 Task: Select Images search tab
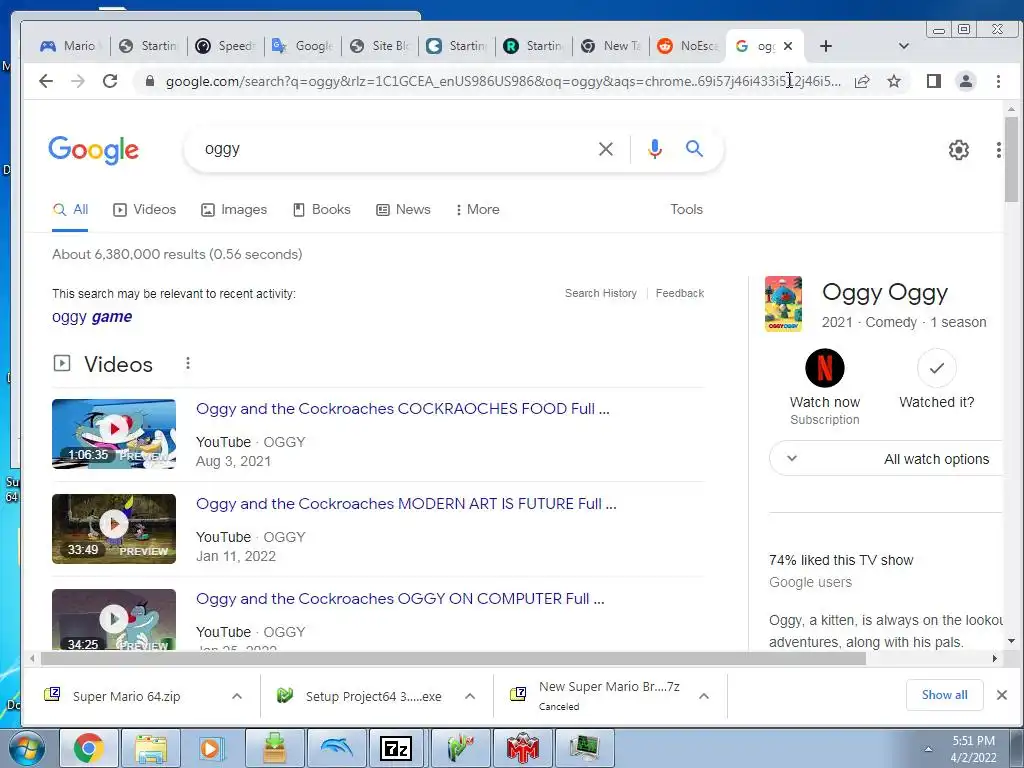234,210
